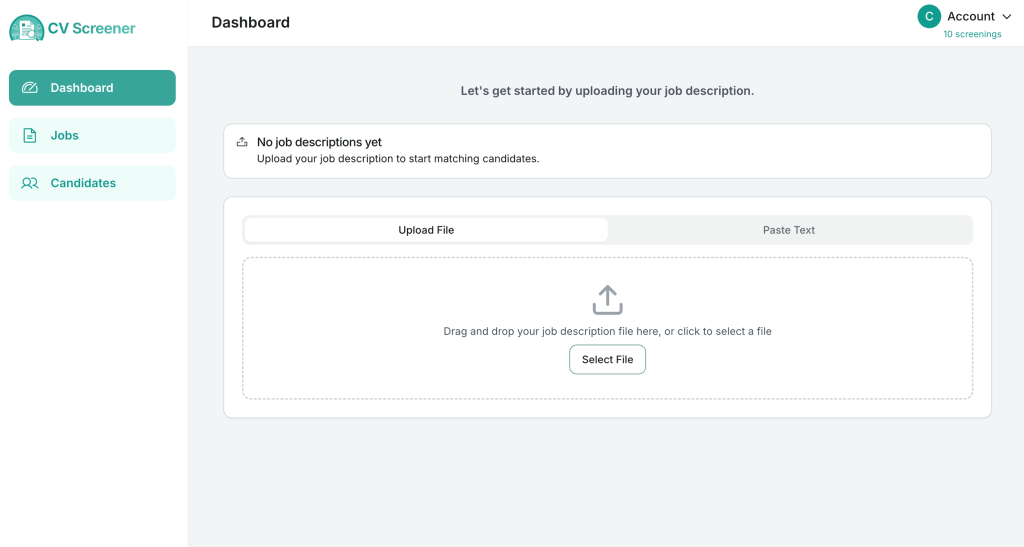Click the Dashboard gauge icon in sidebar
Screen dimensions: 1024x547
[x=30, y=88]
